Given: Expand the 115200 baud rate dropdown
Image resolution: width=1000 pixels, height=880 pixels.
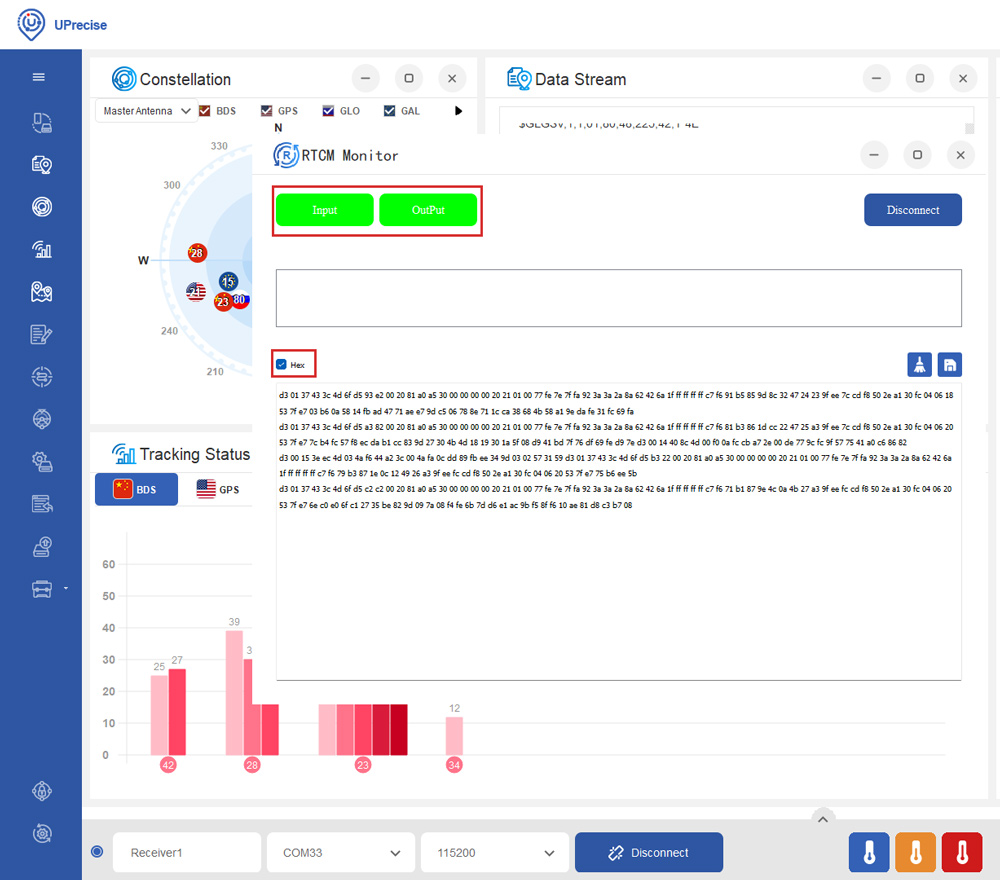Looking at the screenshot, I should (493, 853).
